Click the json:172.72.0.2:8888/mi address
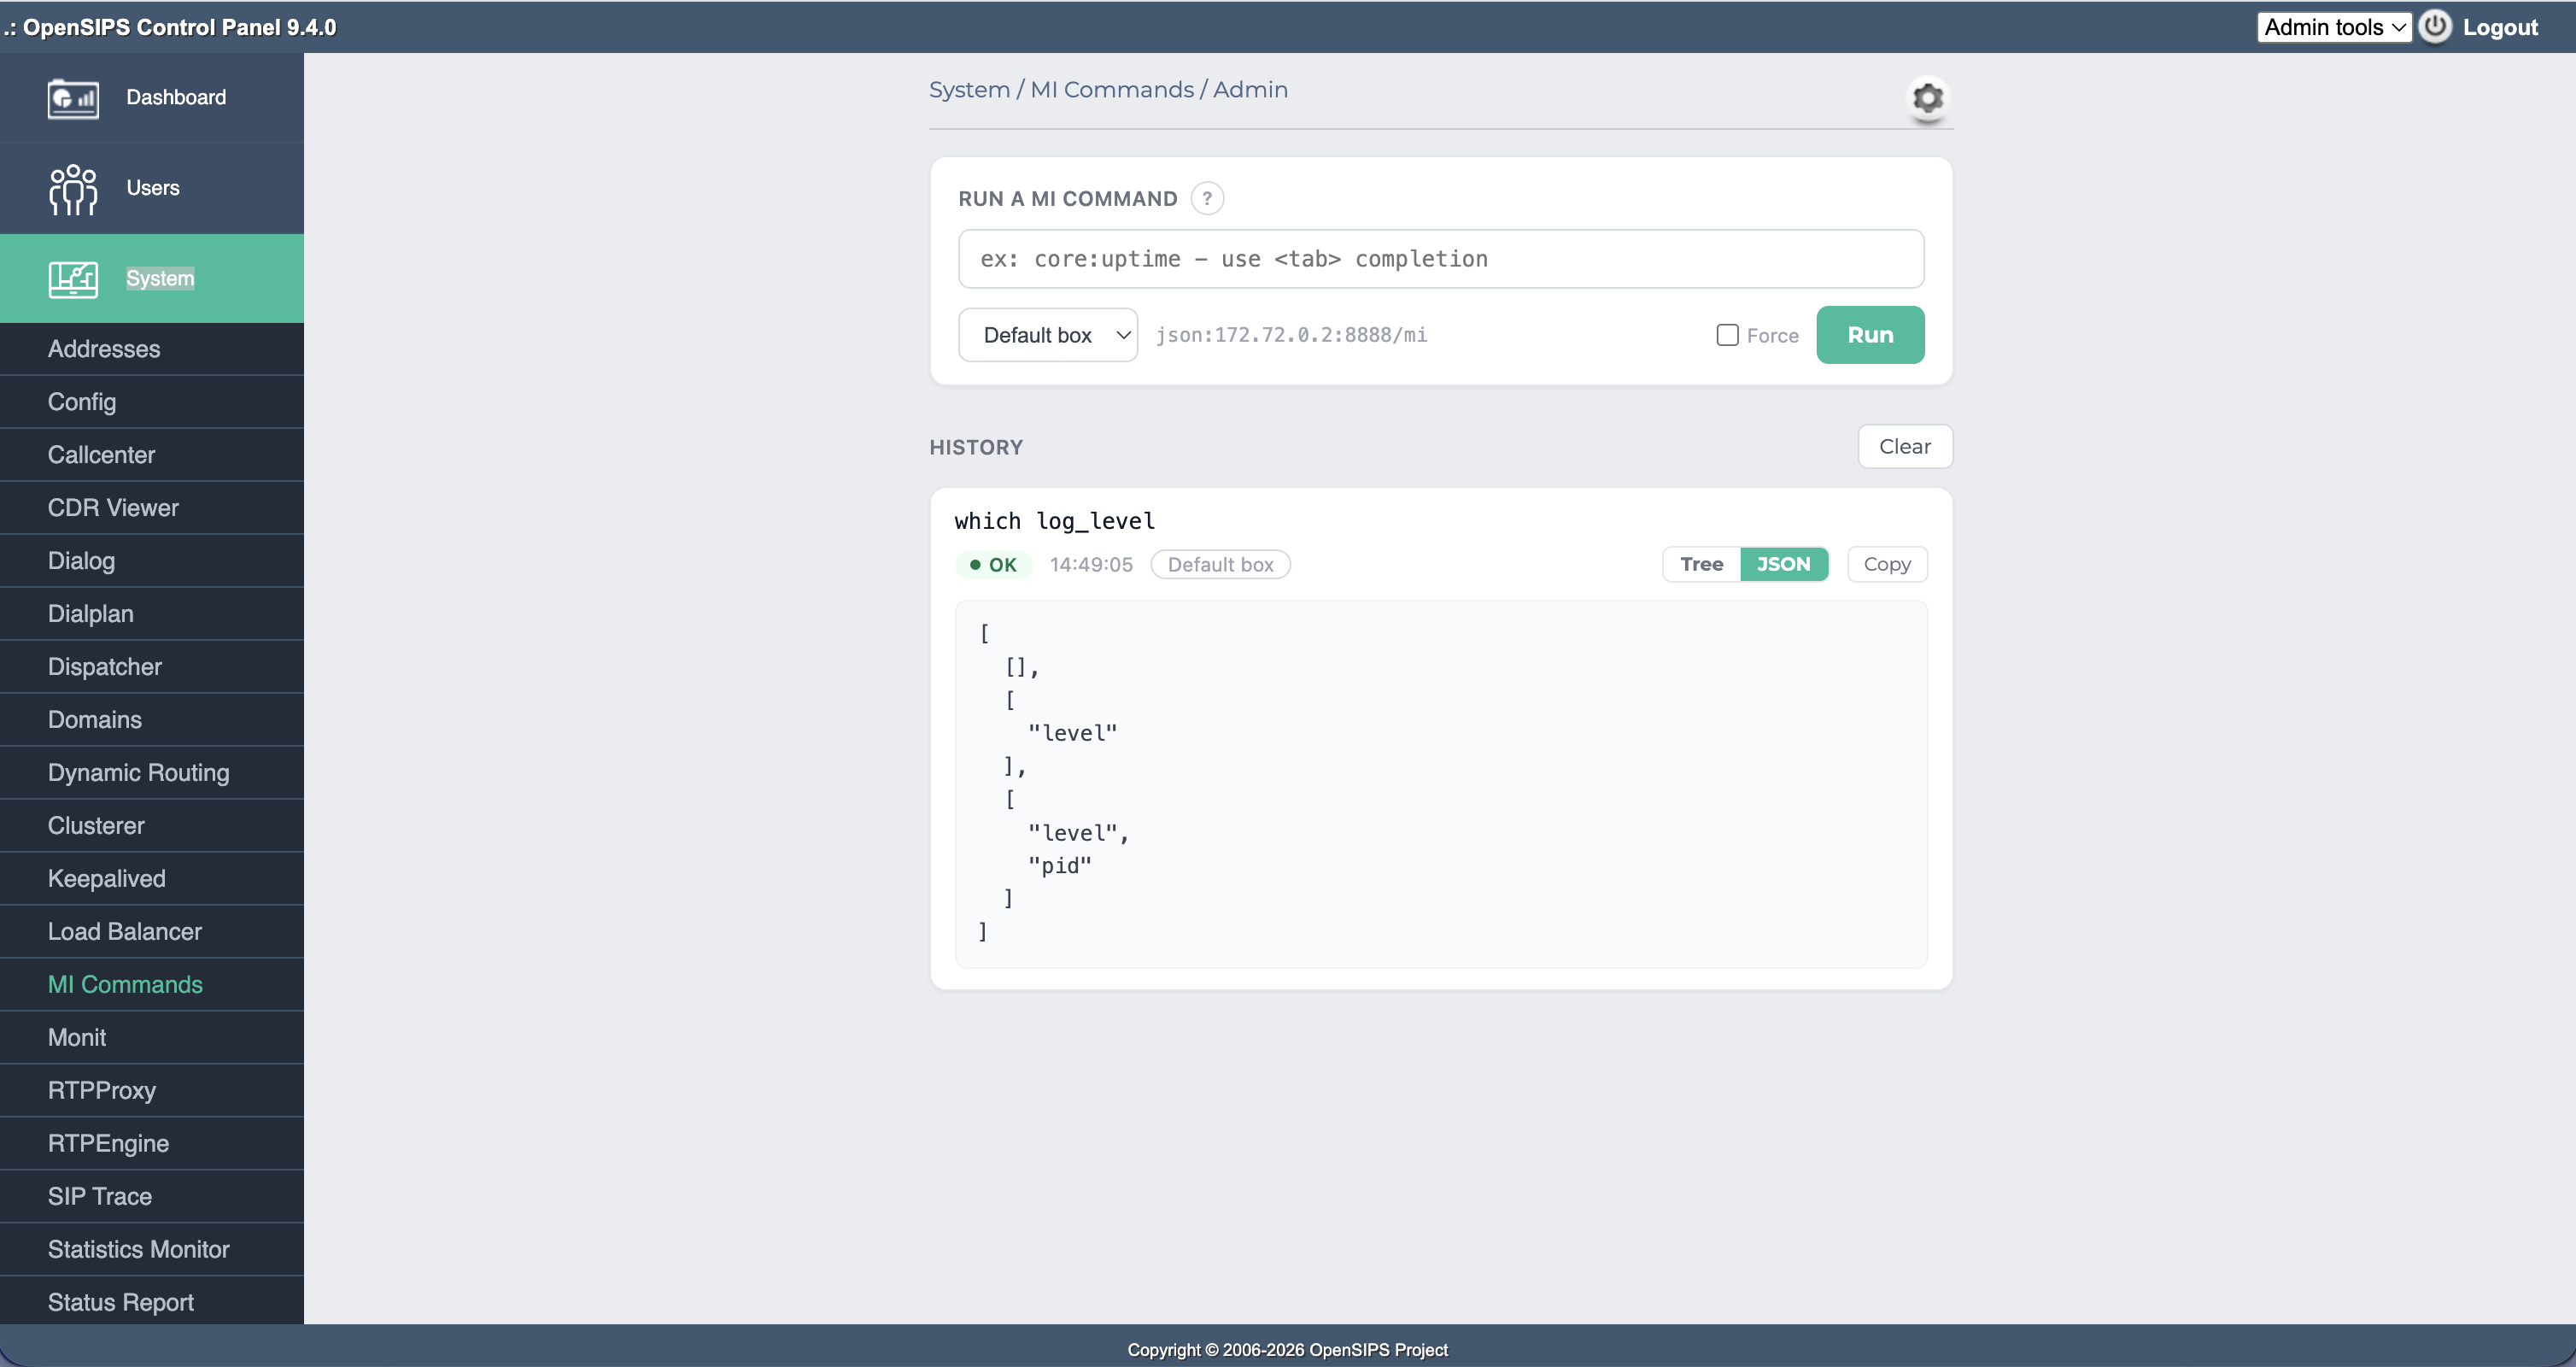 pyautogui.click(x=1291, y=335)
